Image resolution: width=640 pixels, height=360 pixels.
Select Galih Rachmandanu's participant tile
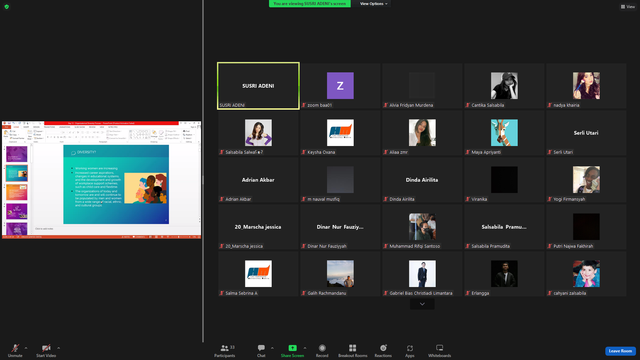point(340,273)
